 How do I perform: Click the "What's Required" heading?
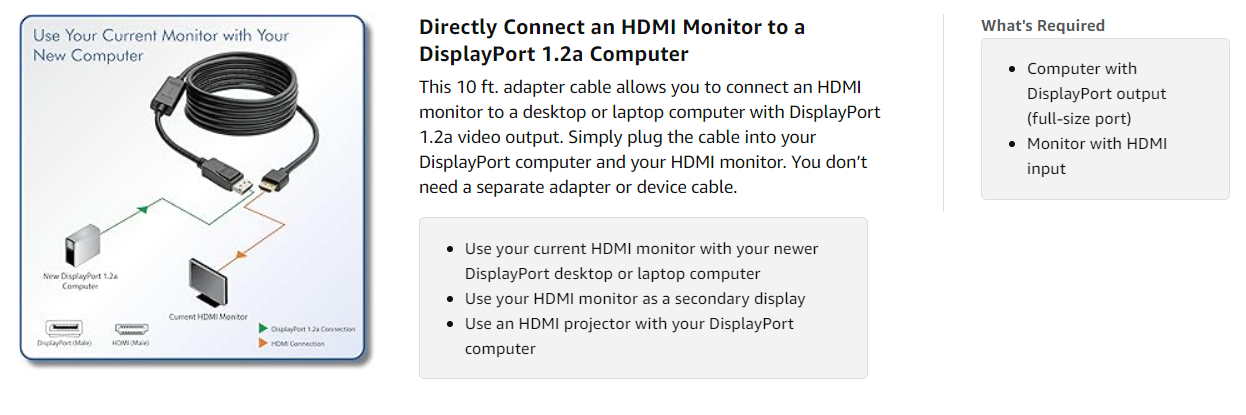[1042, 26]
